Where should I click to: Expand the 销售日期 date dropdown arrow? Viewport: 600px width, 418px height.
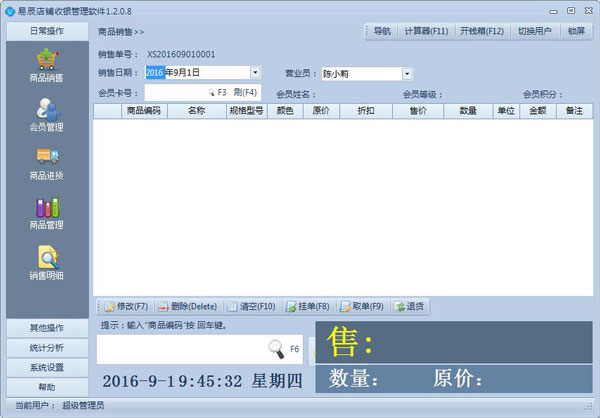[x=255, y=72]
